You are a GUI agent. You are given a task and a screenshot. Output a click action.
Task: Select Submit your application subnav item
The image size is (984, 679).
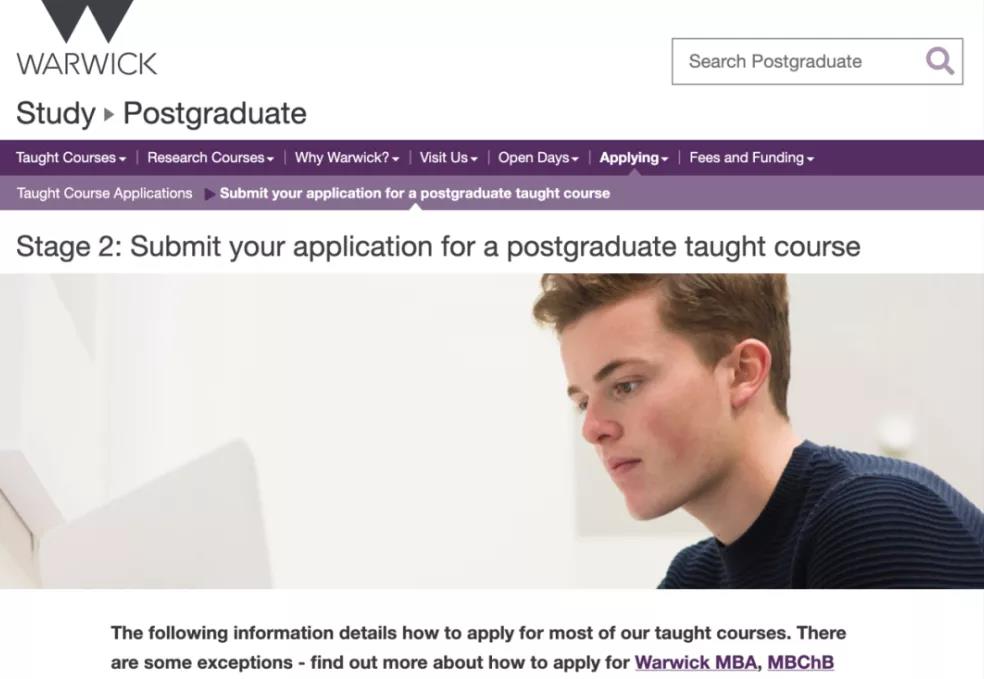[x=415, y=193]
